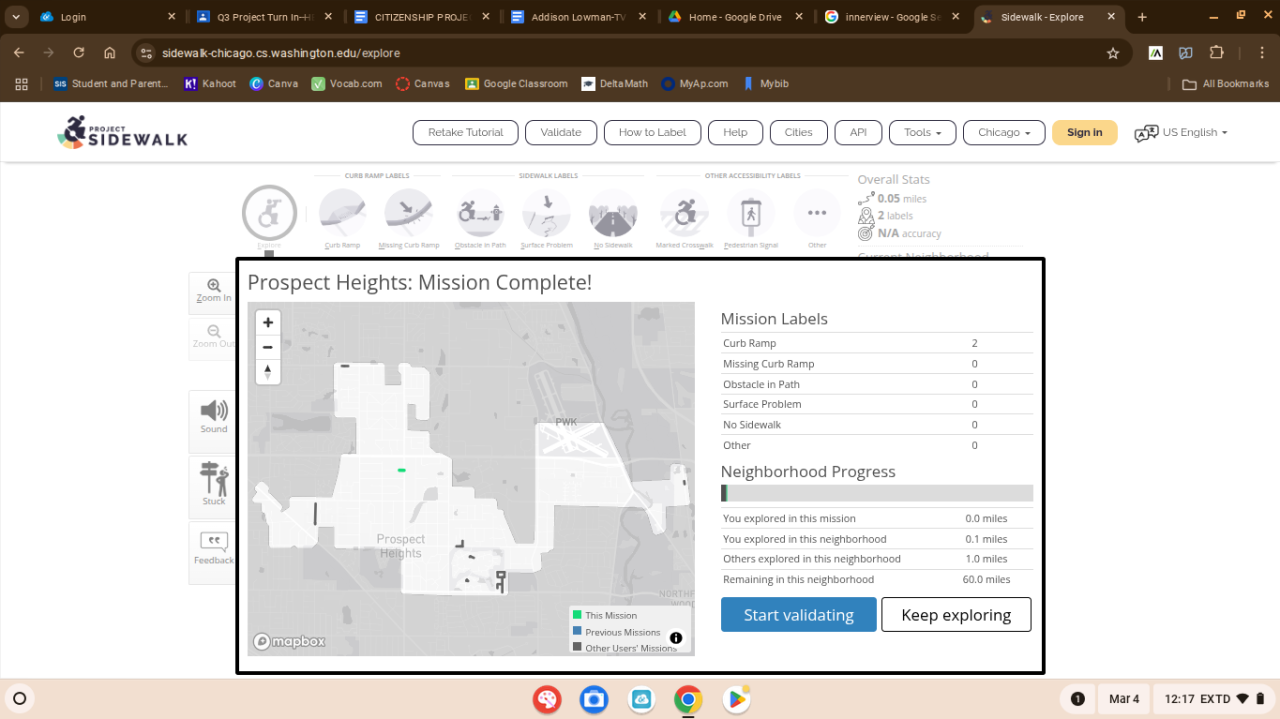Bookmark this page with the star icon

1113,53
